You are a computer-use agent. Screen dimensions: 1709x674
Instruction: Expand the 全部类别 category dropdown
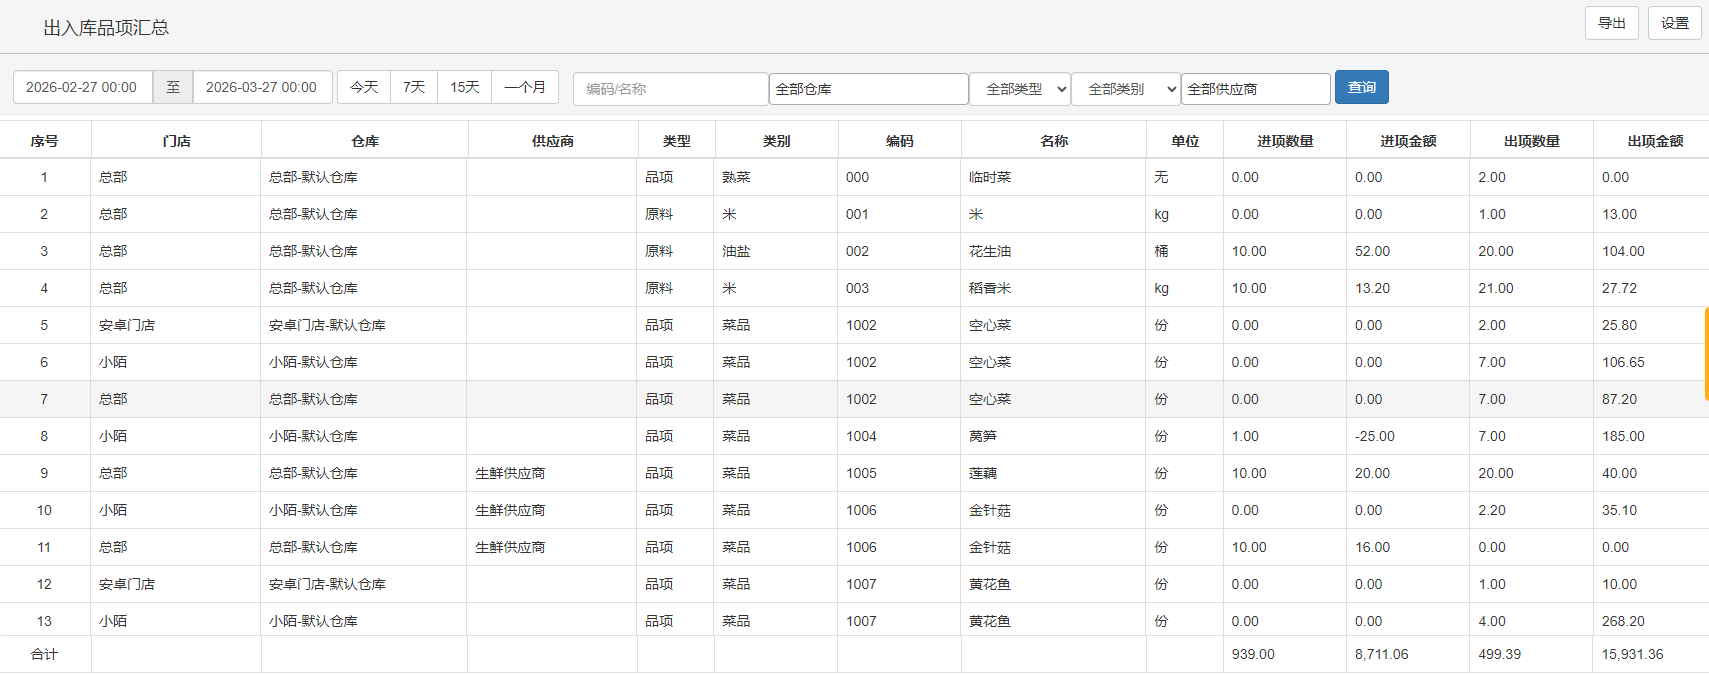(1125, 89)
